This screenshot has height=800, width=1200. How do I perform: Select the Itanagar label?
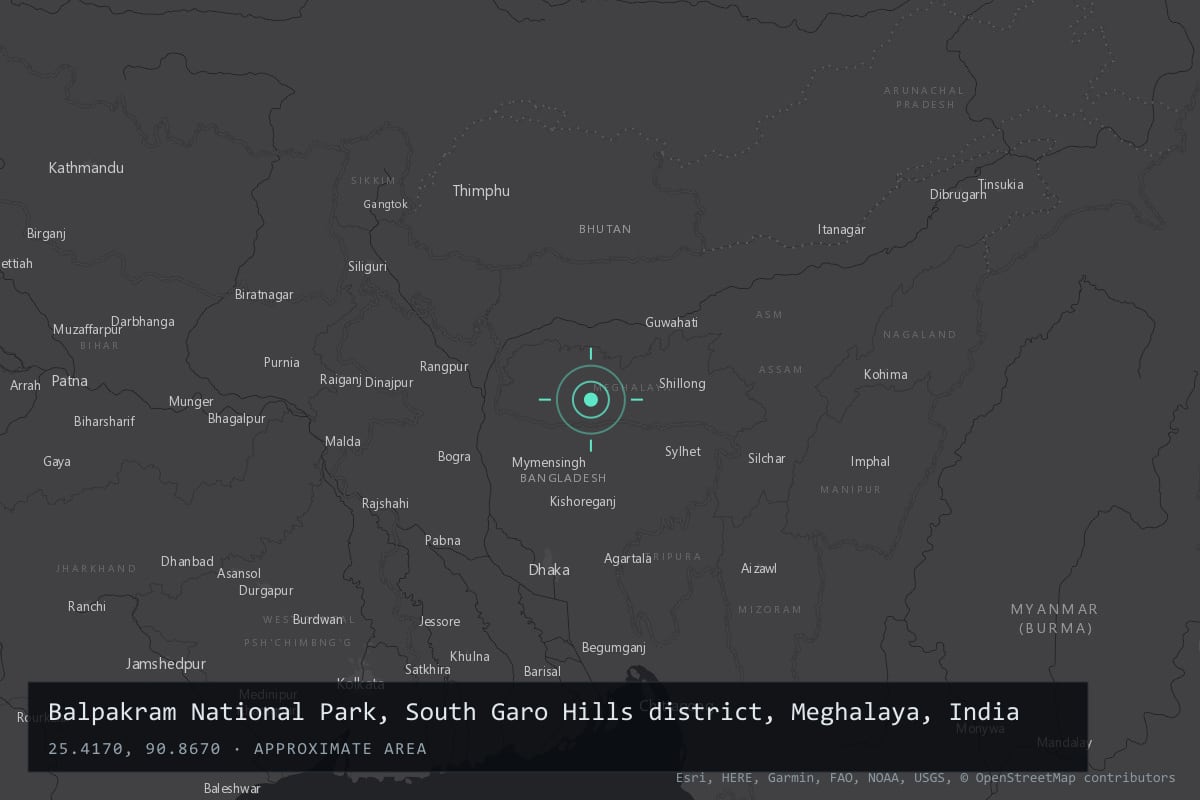(x=841, y=230)
